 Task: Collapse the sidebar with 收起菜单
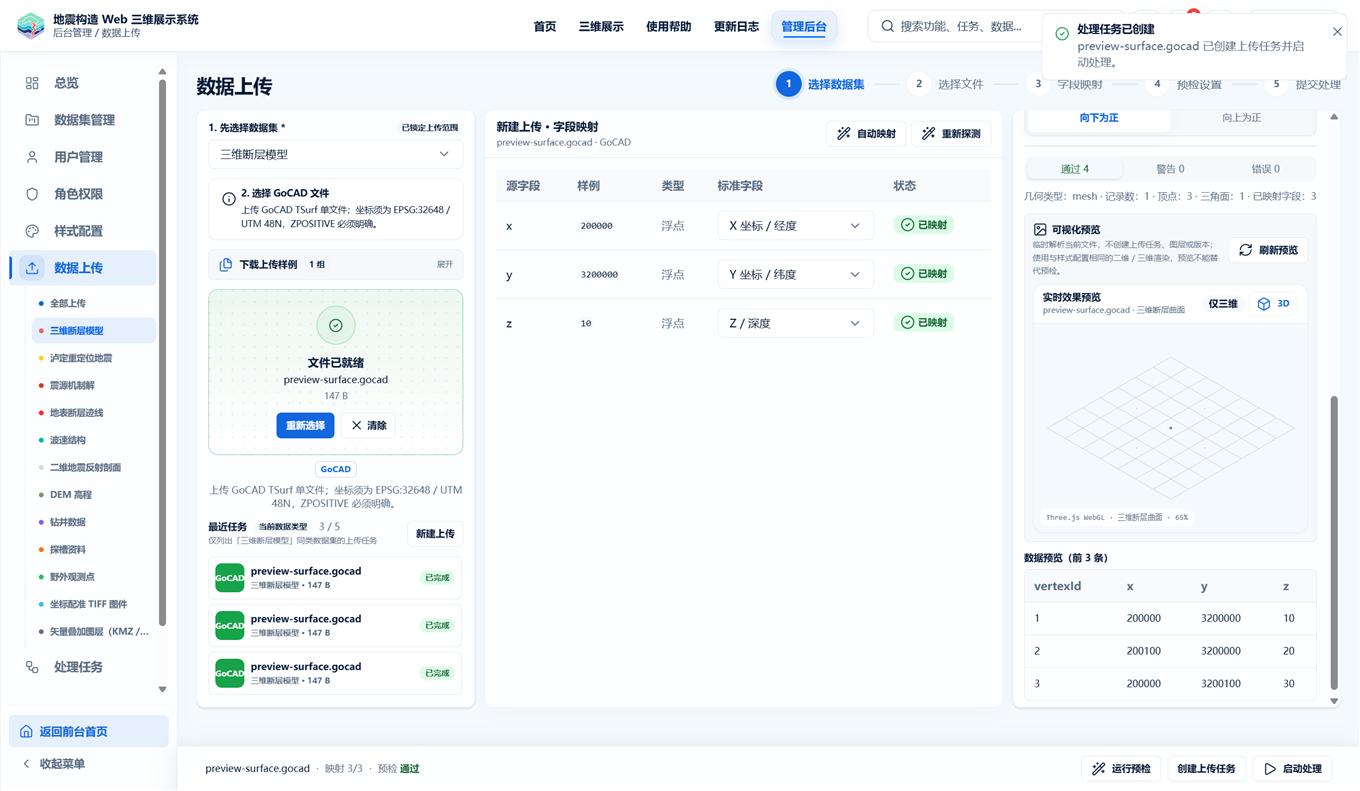tap(62, 764)
